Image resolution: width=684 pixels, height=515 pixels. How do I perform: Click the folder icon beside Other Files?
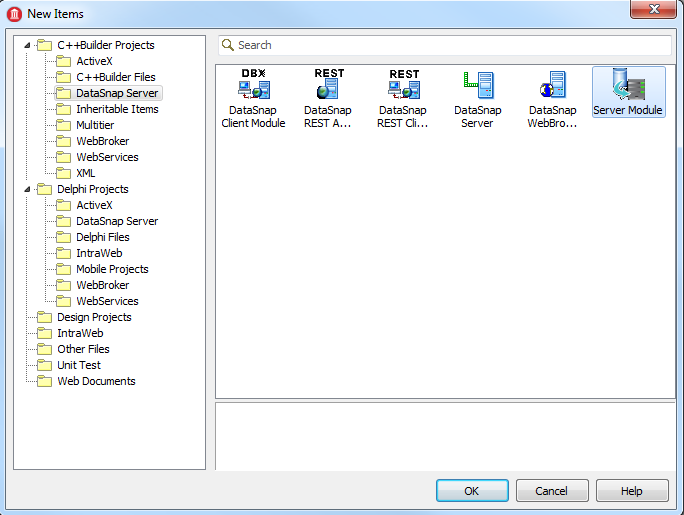coord(44,349)
